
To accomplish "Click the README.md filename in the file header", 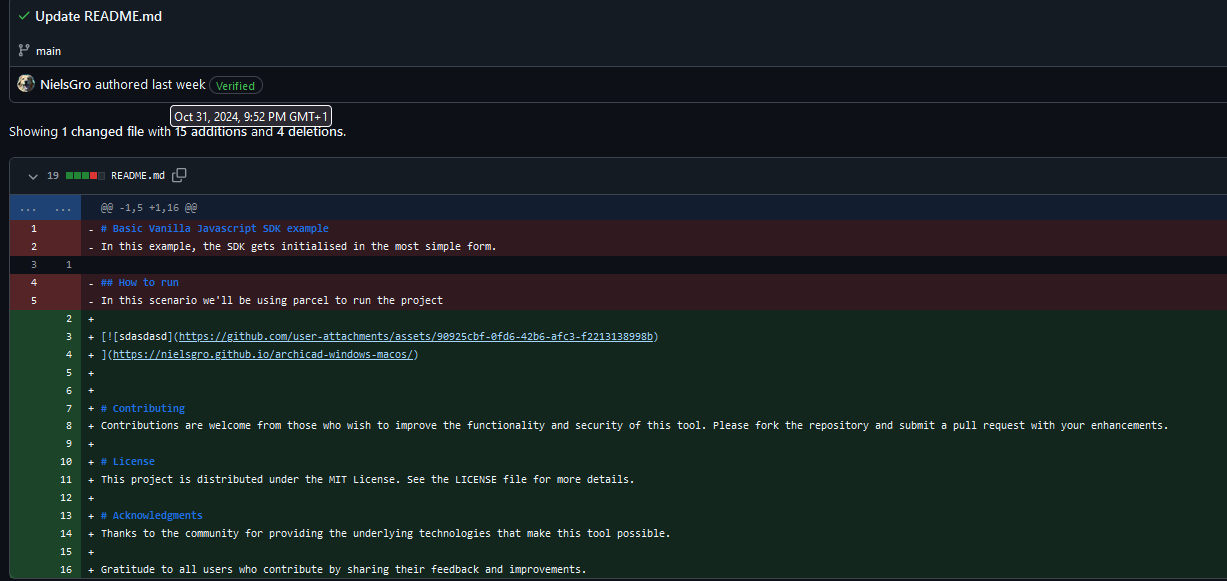I will tap(137, 175).
